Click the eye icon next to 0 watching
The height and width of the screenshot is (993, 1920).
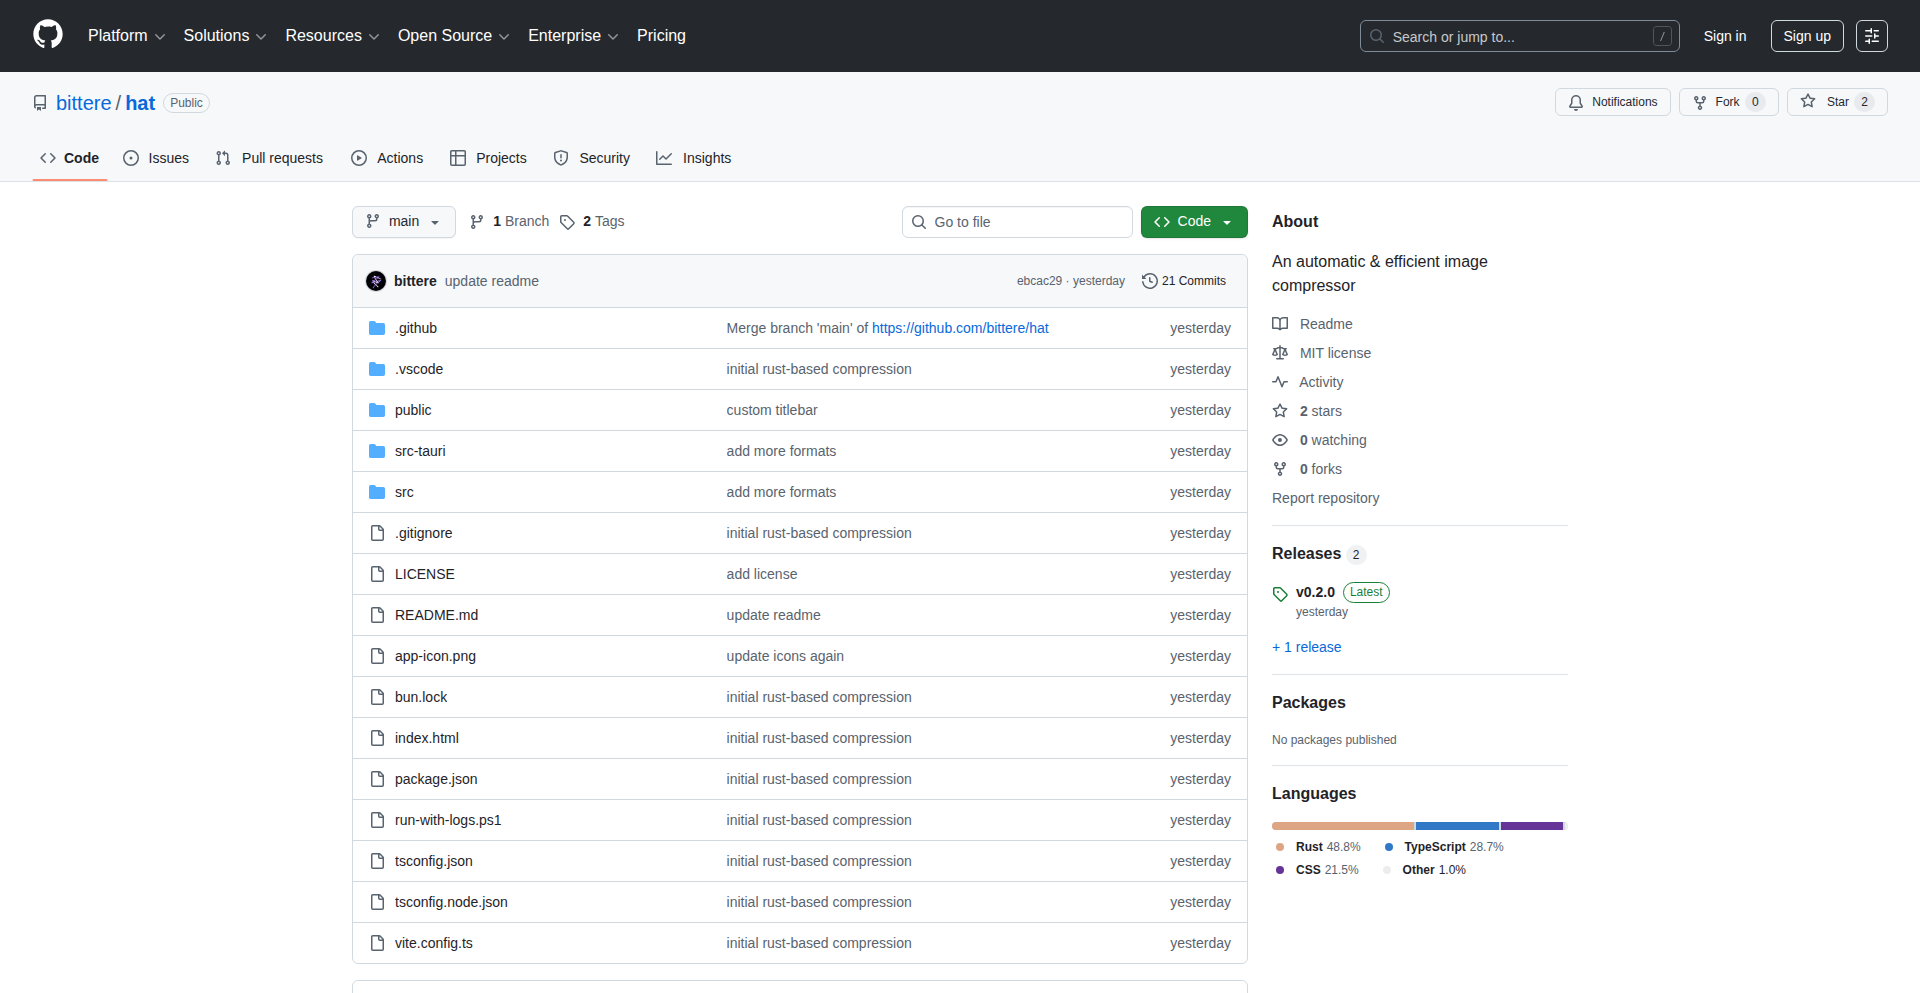tap(1280, 440)
